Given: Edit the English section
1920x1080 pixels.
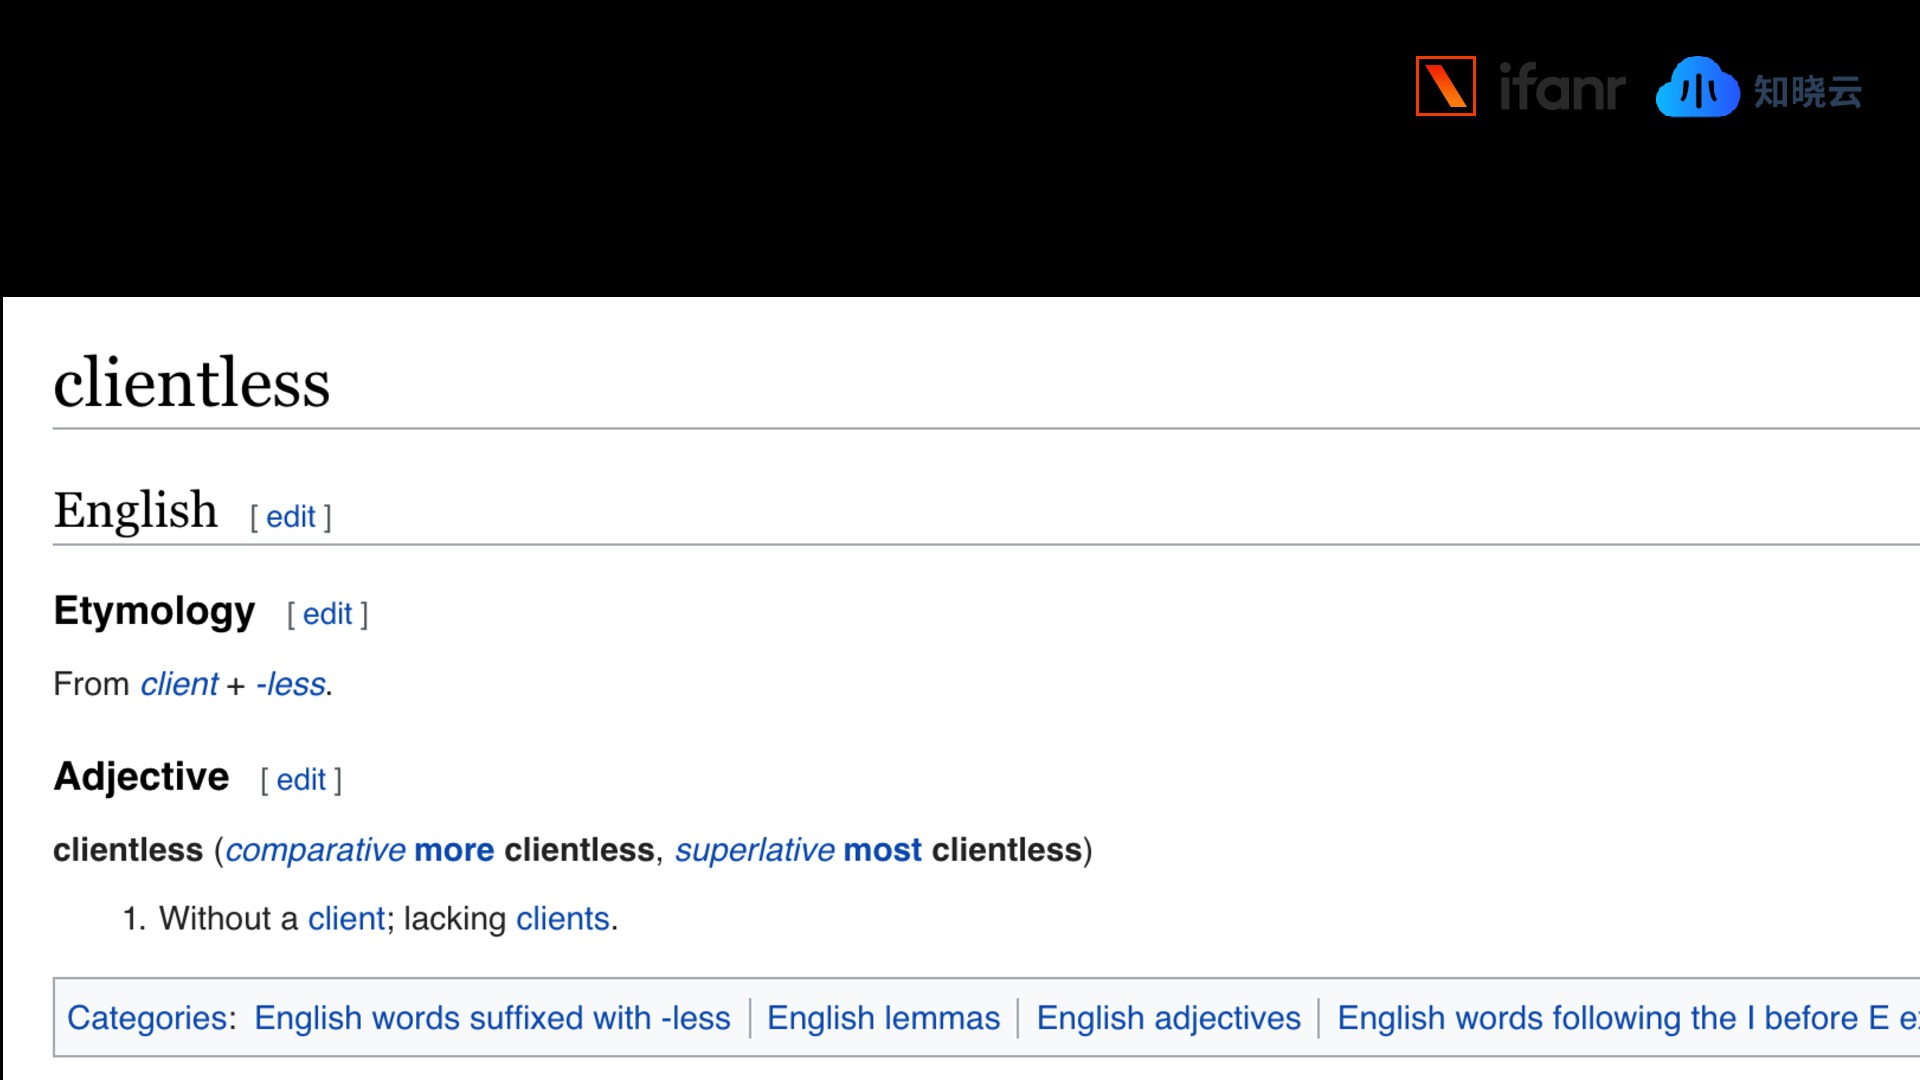Looking at the screenshot, I should click(x=291, y=517).
